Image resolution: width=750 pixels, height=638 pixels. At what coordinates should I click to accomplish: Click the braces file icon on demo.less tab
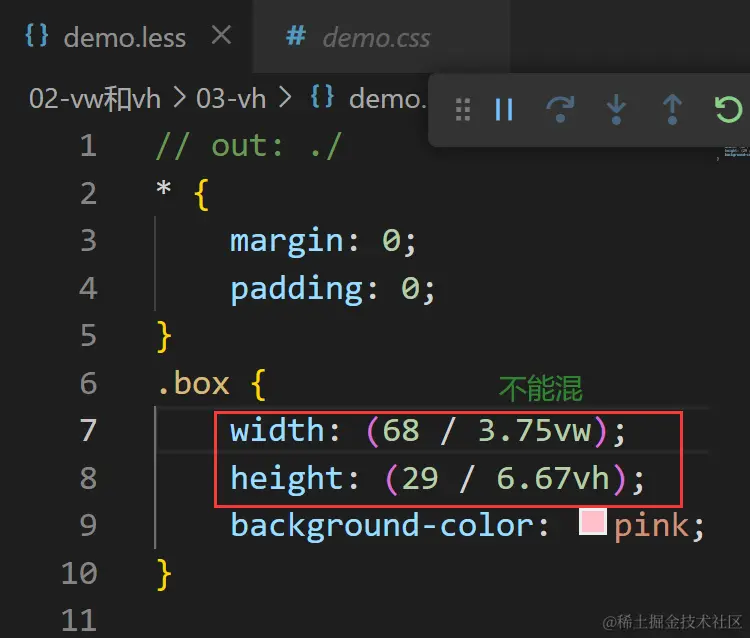[x=37, y=35]
